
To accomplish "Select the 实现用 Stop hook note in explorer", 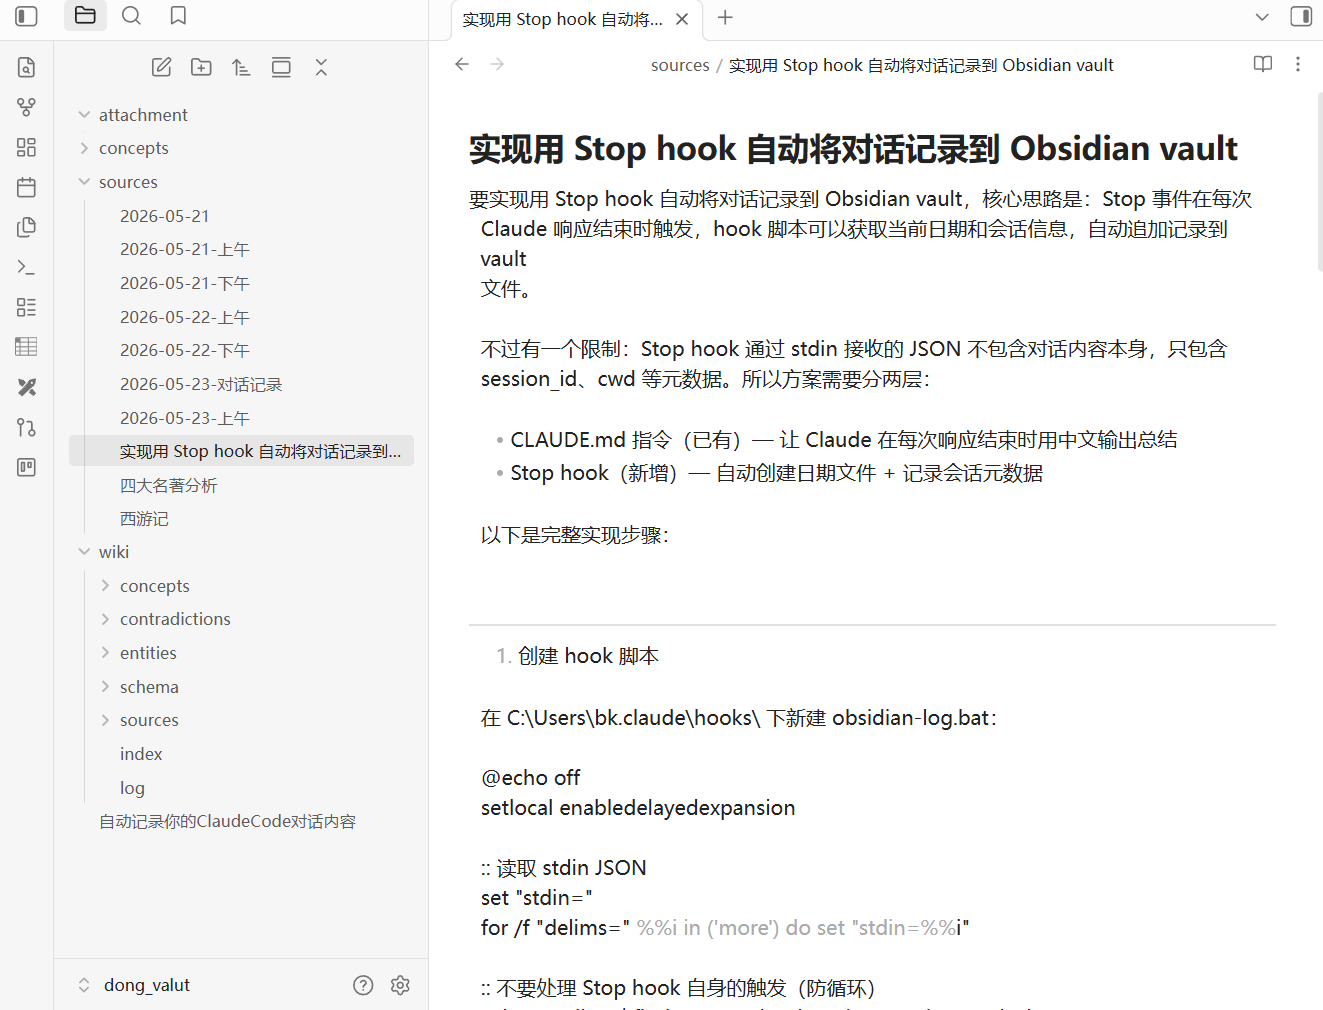I will (x=241, y=451).
